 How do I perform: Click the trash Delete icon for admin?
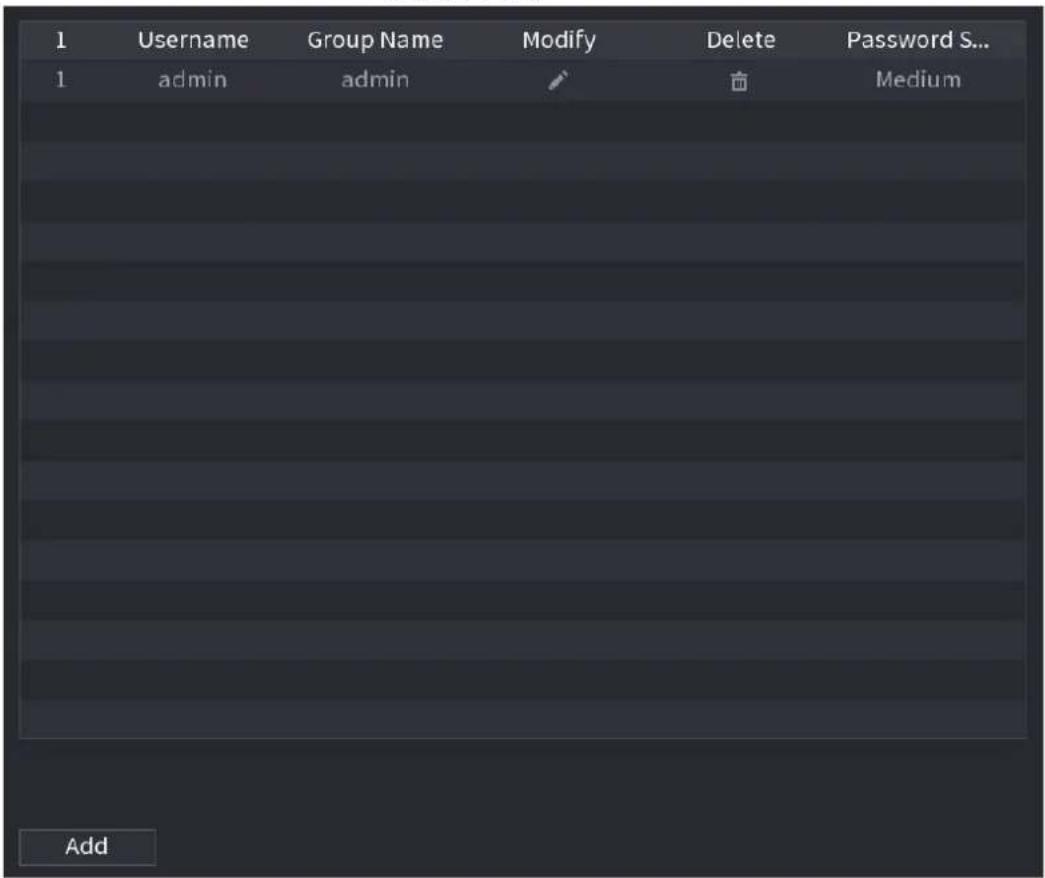click(738, 81)
